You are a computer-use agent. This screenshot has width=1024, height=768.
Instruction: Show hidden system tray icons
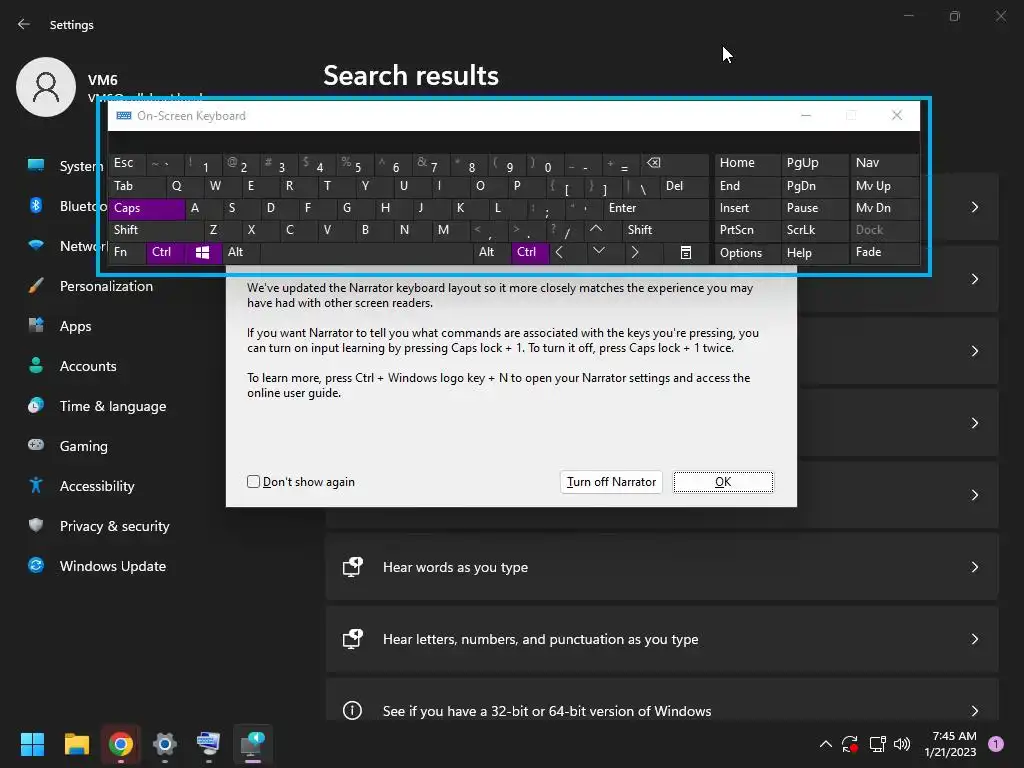click(825, 744)
